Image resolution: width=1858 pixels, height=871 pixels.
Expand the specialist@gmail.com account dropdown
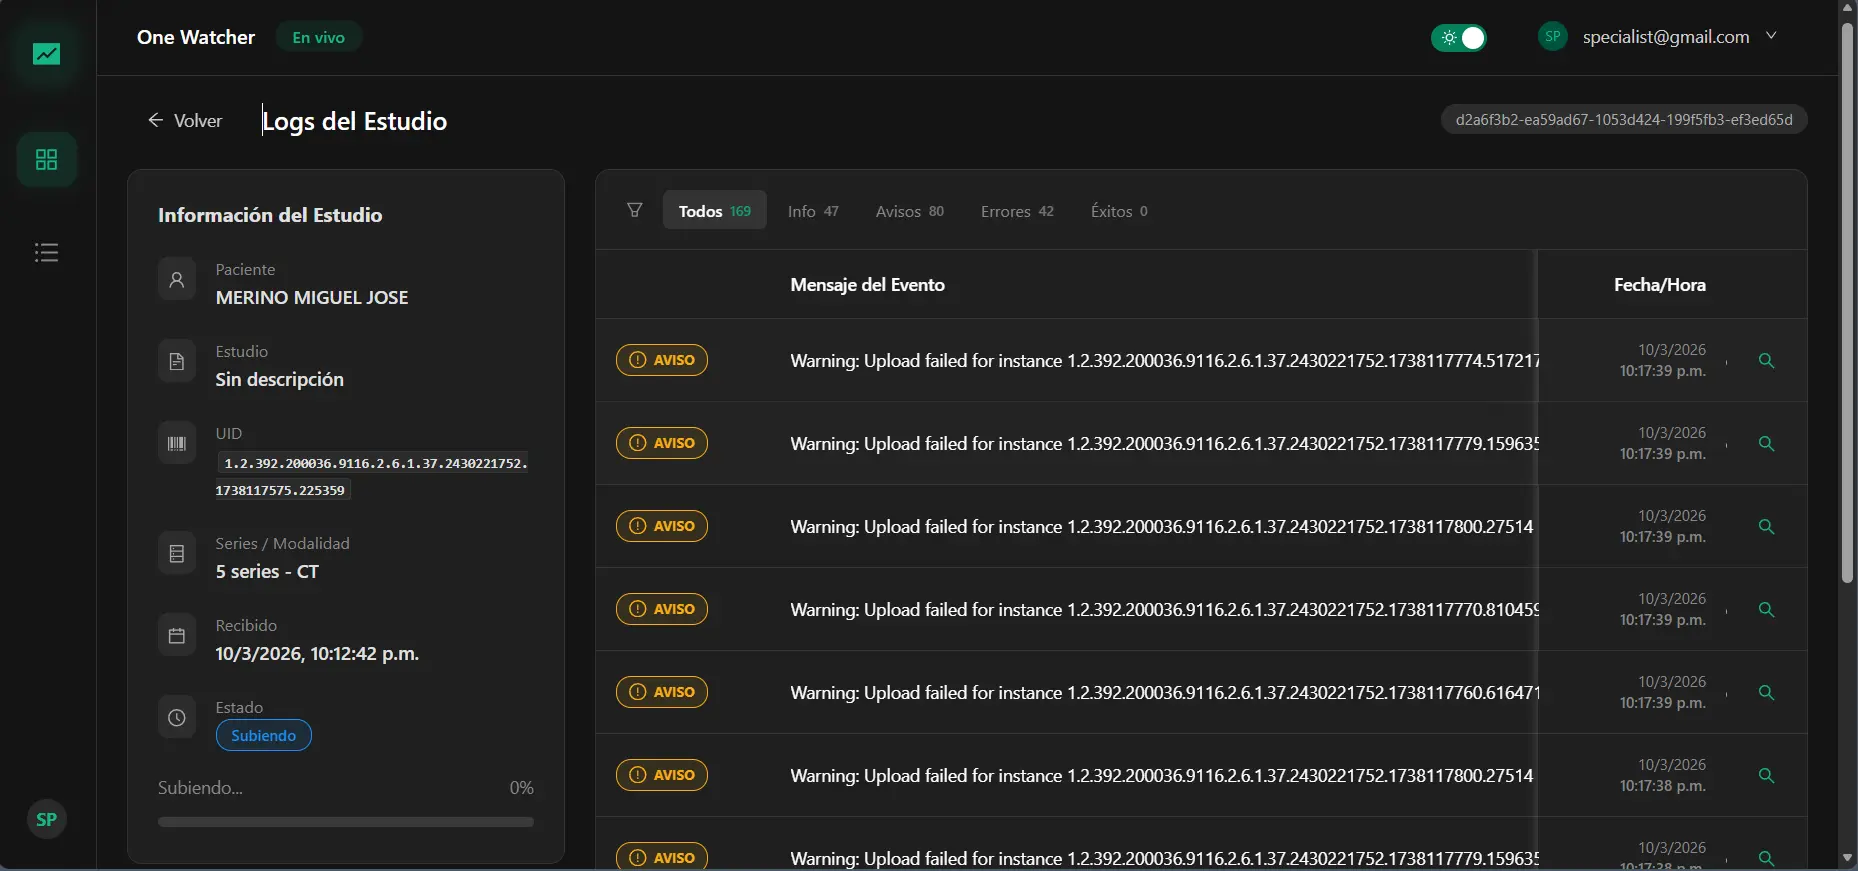pyautogui.click(x=1771, y=36)
